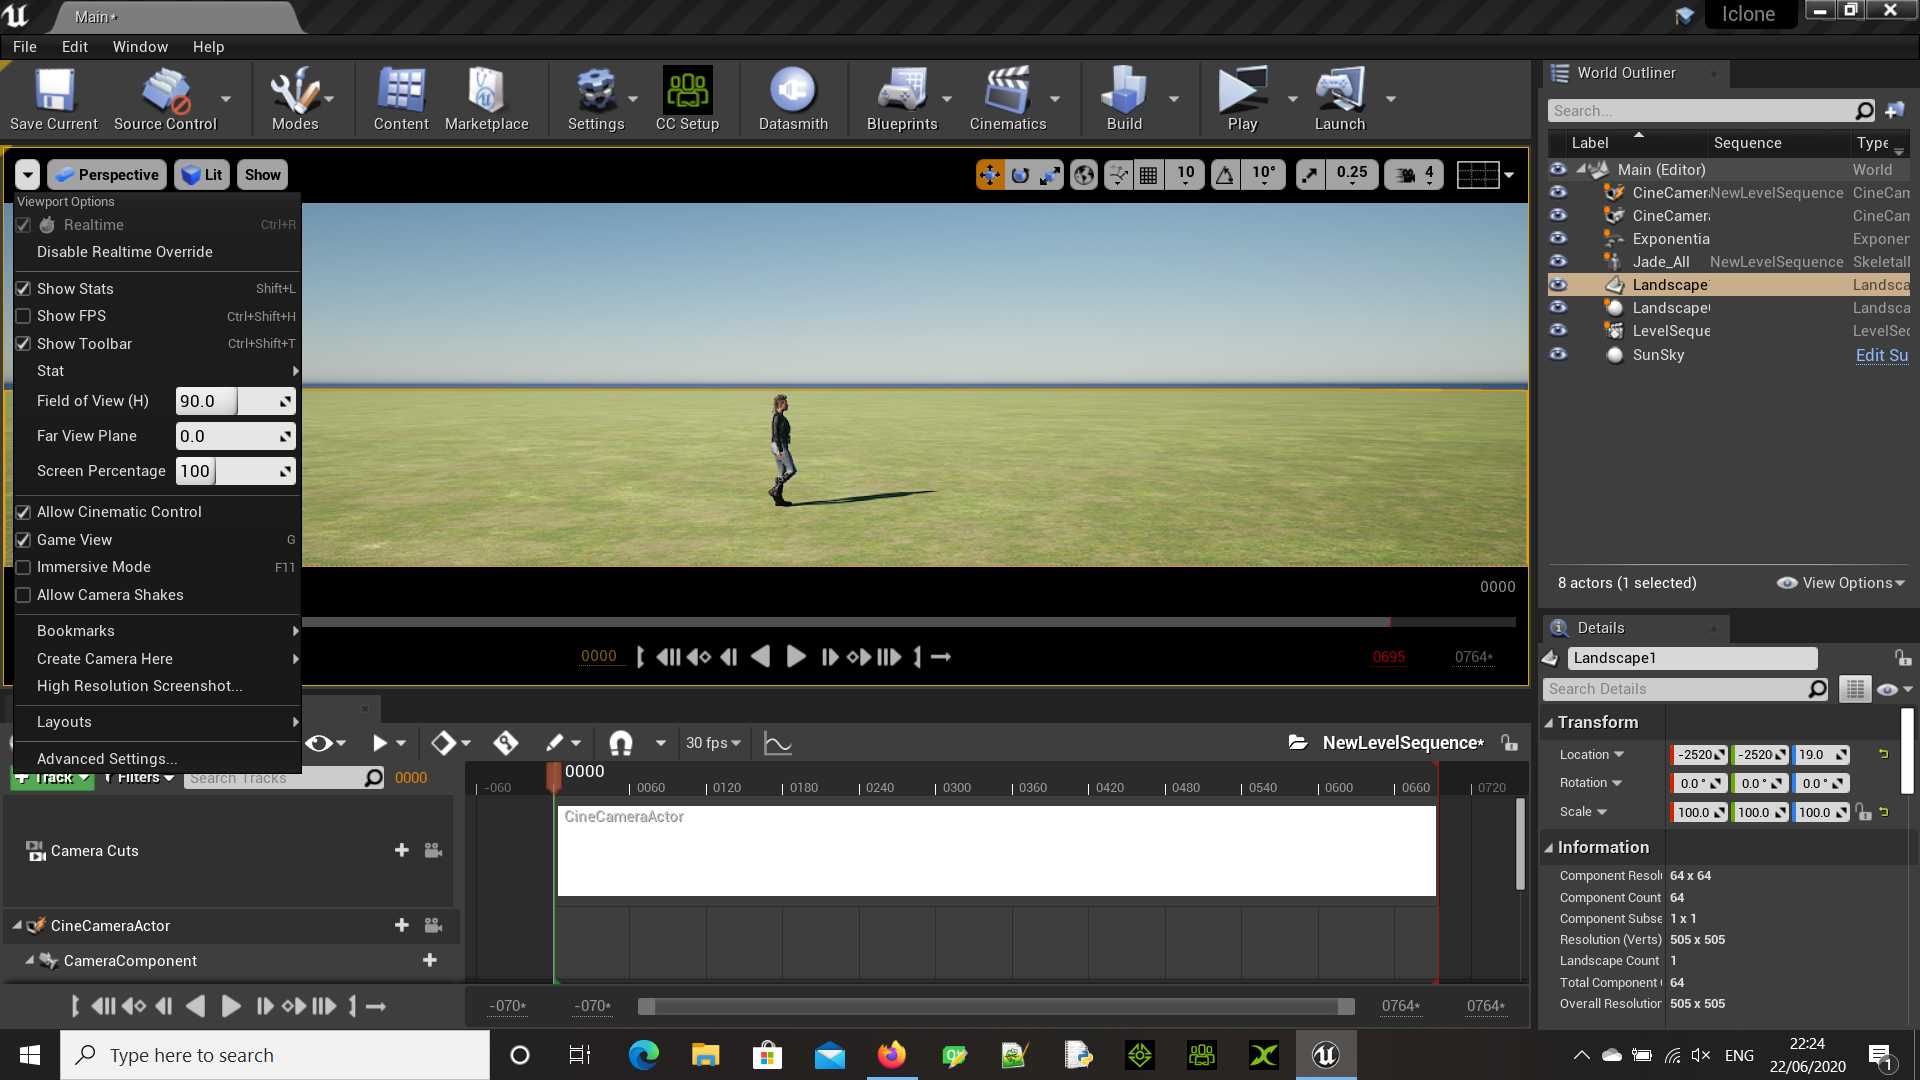
Task: Click the World Outliner search field
Action: click(x=1712, y=111)
